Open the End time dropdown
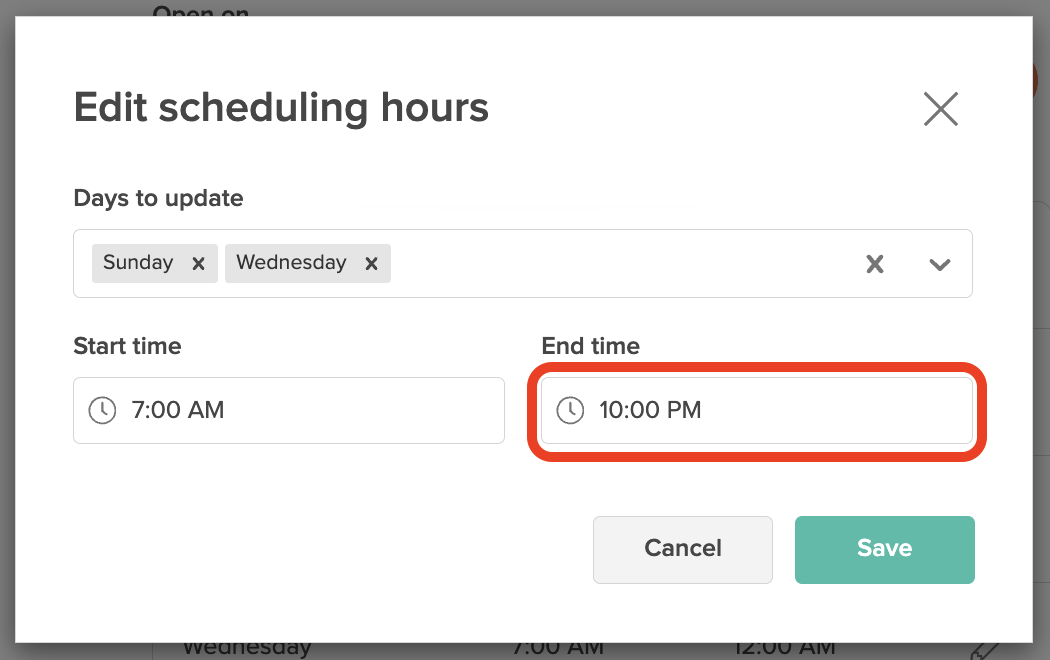This screenshot has height=660, width=1050. point(757,410)
